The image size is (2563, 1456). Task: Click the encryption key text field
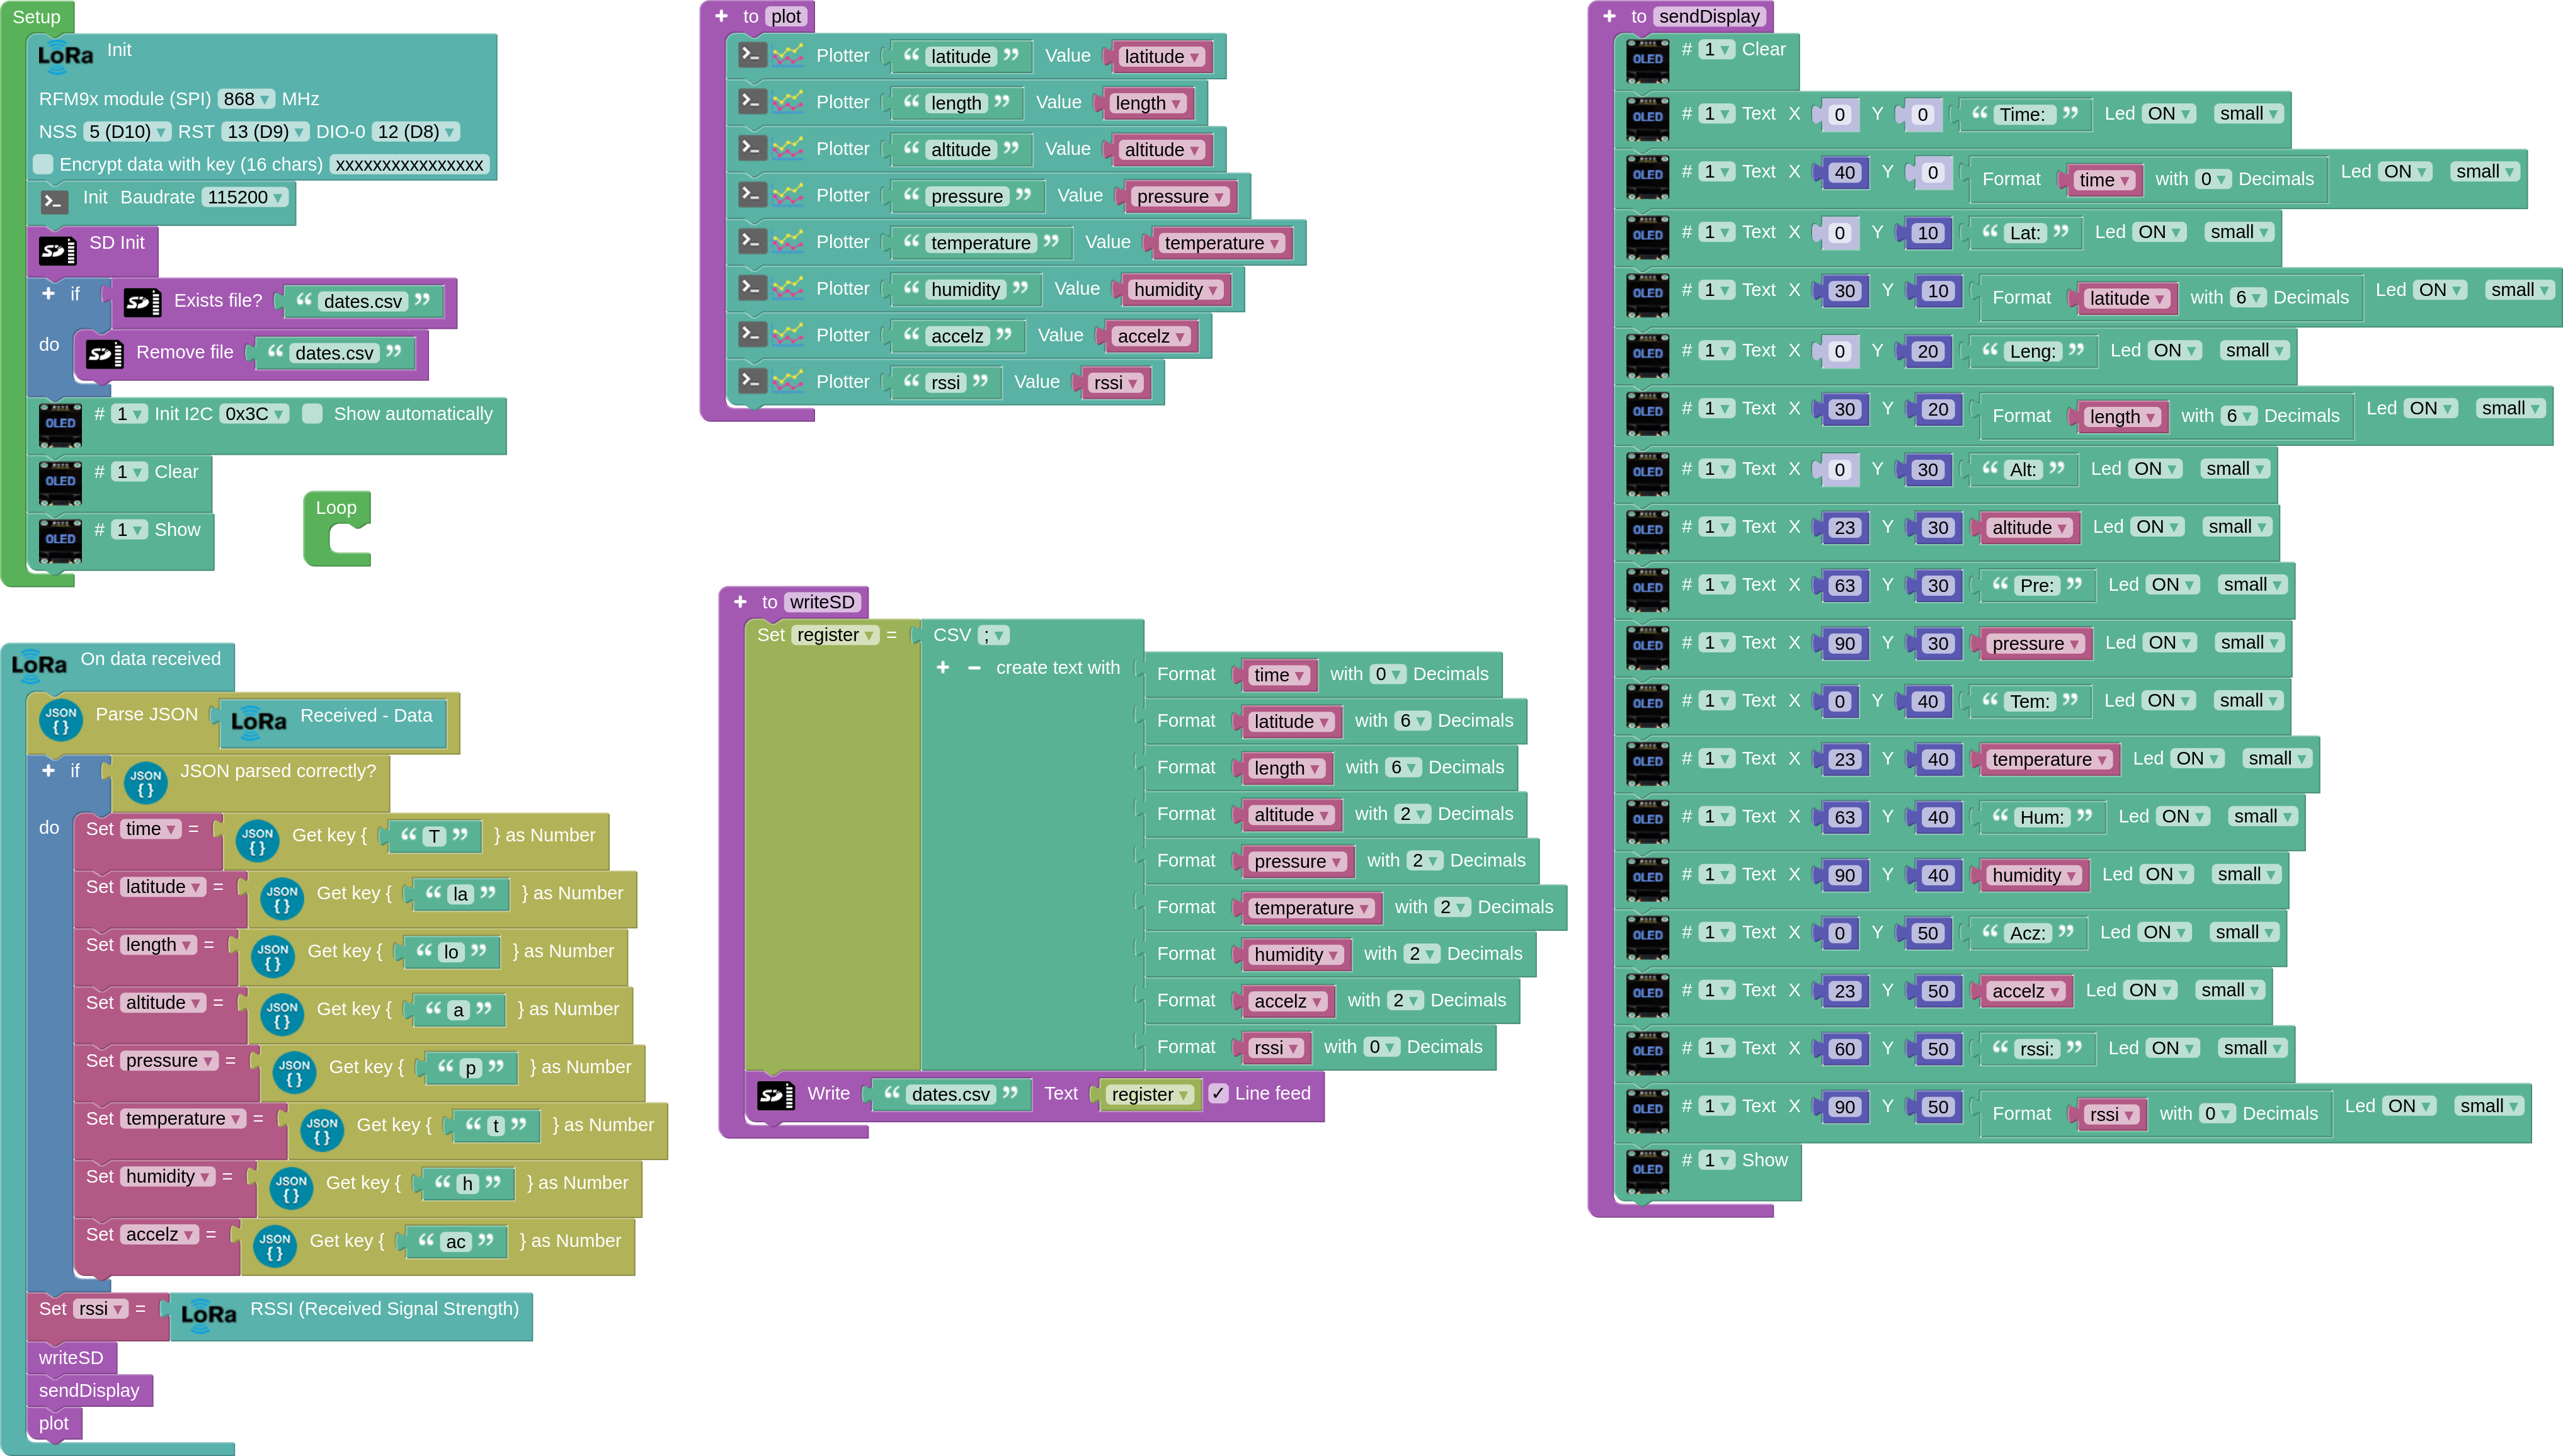409,165
